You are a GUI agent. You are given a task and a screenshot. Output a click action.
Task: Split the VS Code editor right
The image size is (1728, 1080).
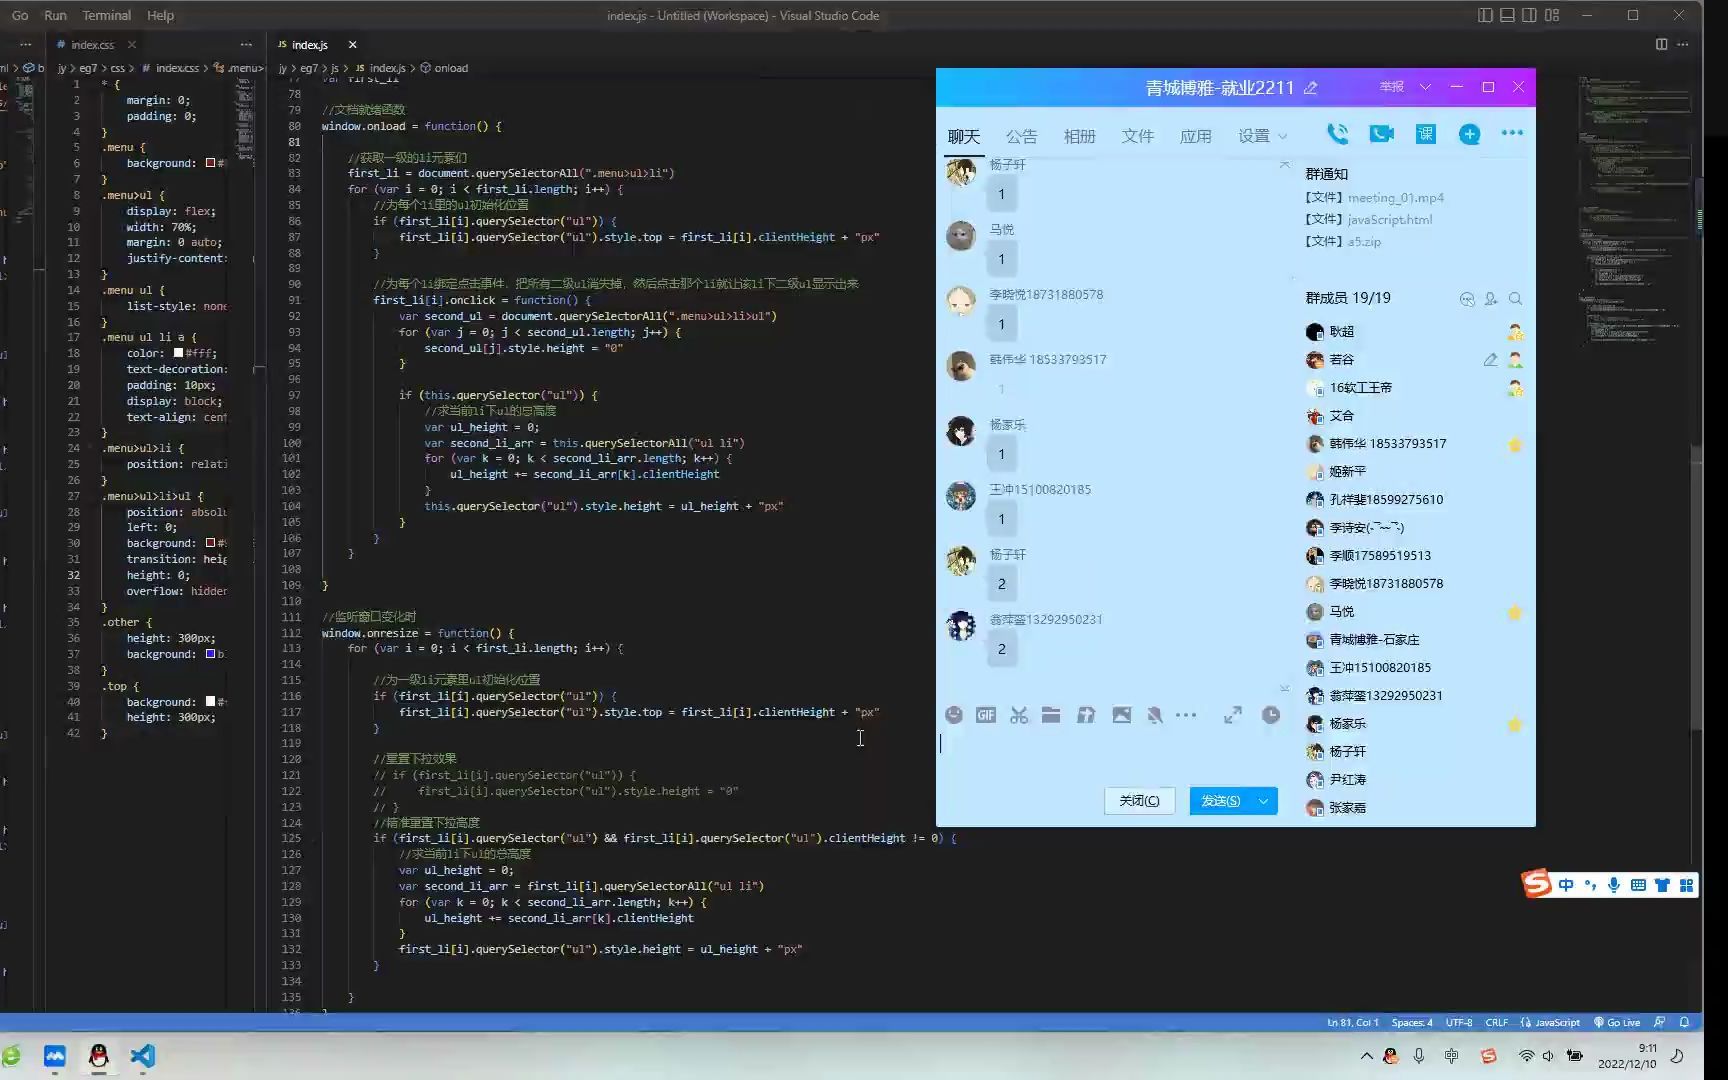(x=1661, y=44)
